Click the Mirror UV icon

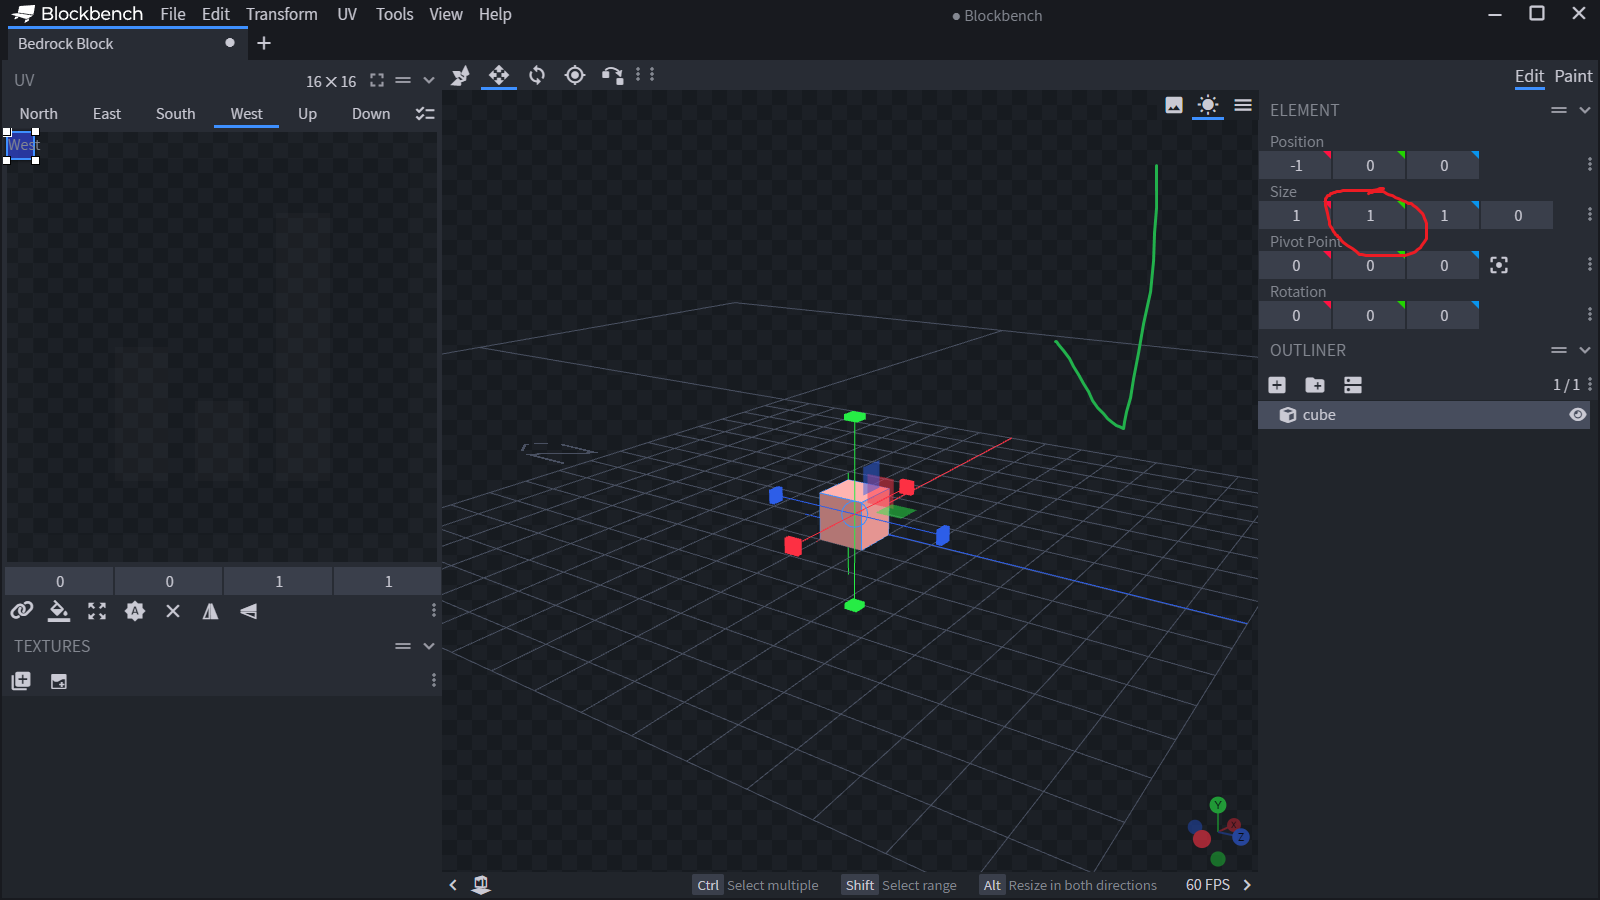210,611
